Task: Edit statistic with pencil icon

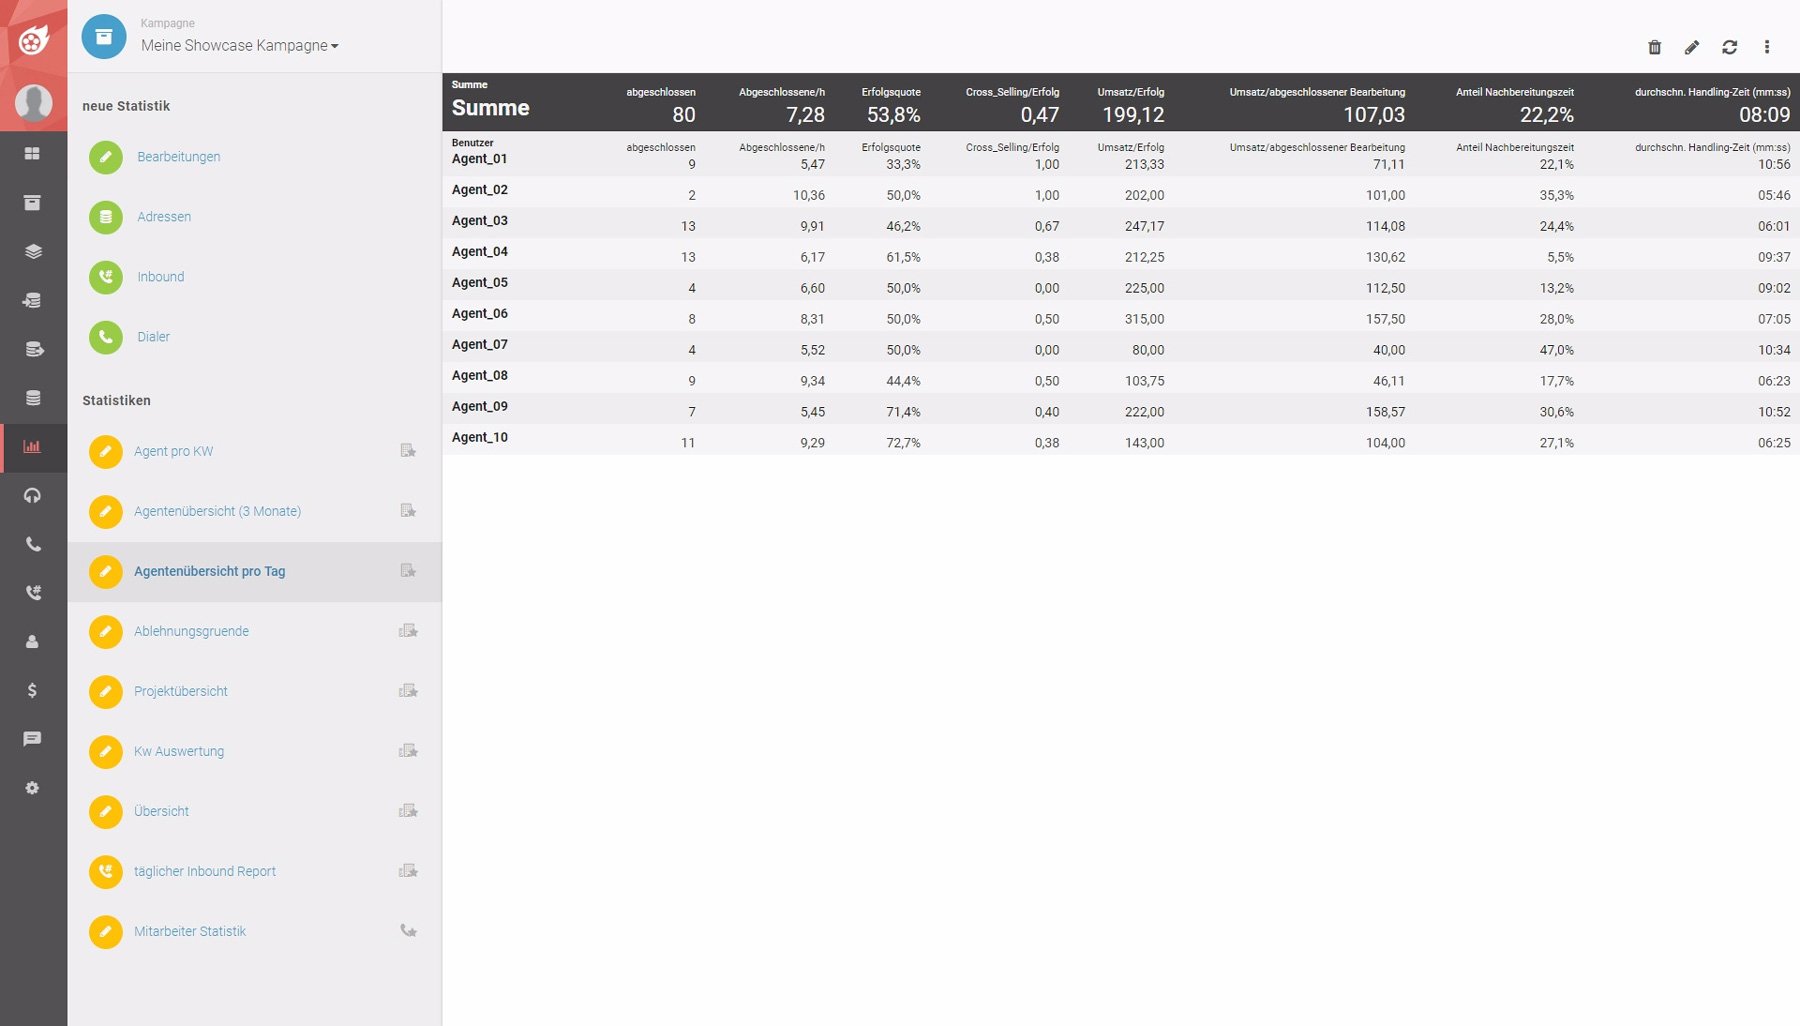Action: click(1692, 47)
